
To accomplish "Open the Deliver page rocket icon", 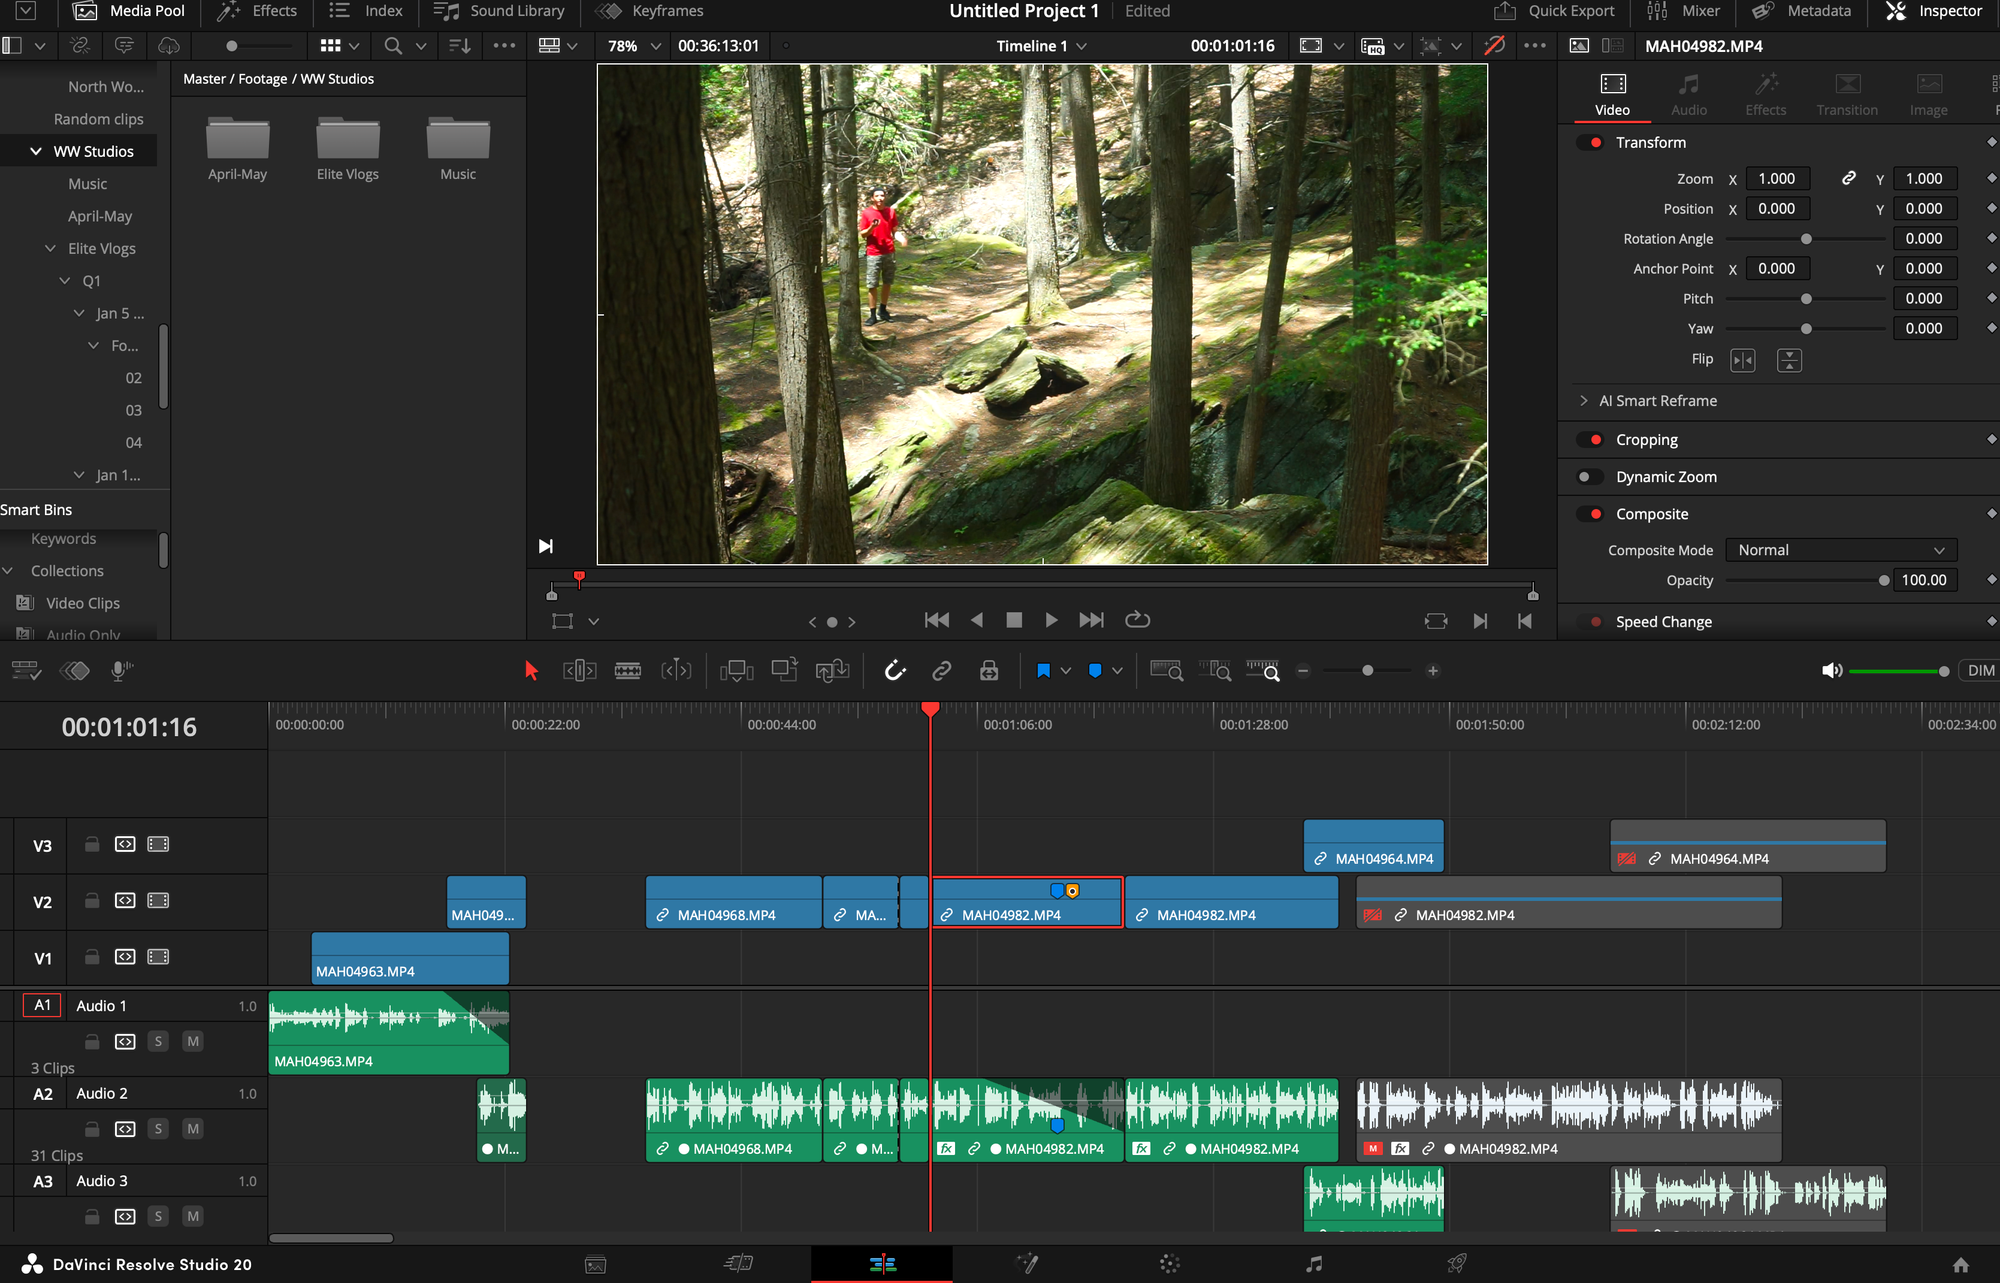I will (1457, 1264).
